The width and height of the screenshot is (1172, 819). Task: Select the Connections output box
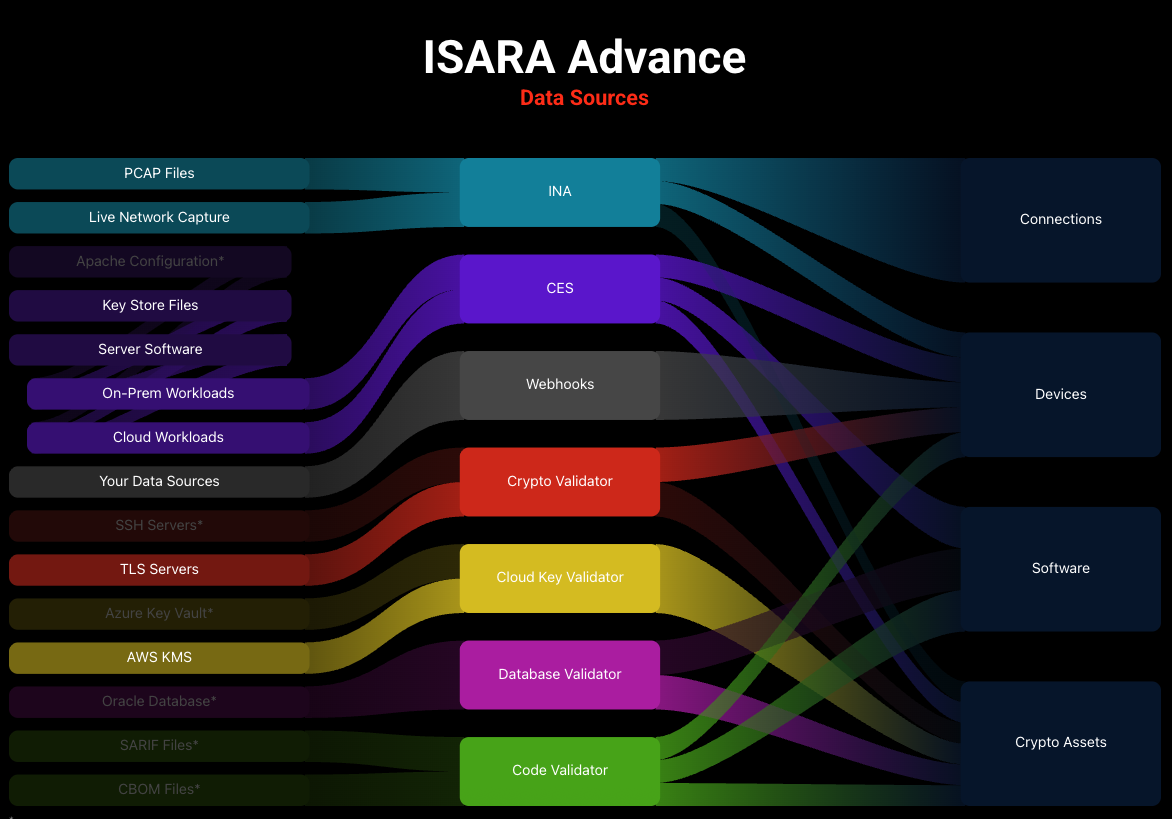coord(1061,220)
